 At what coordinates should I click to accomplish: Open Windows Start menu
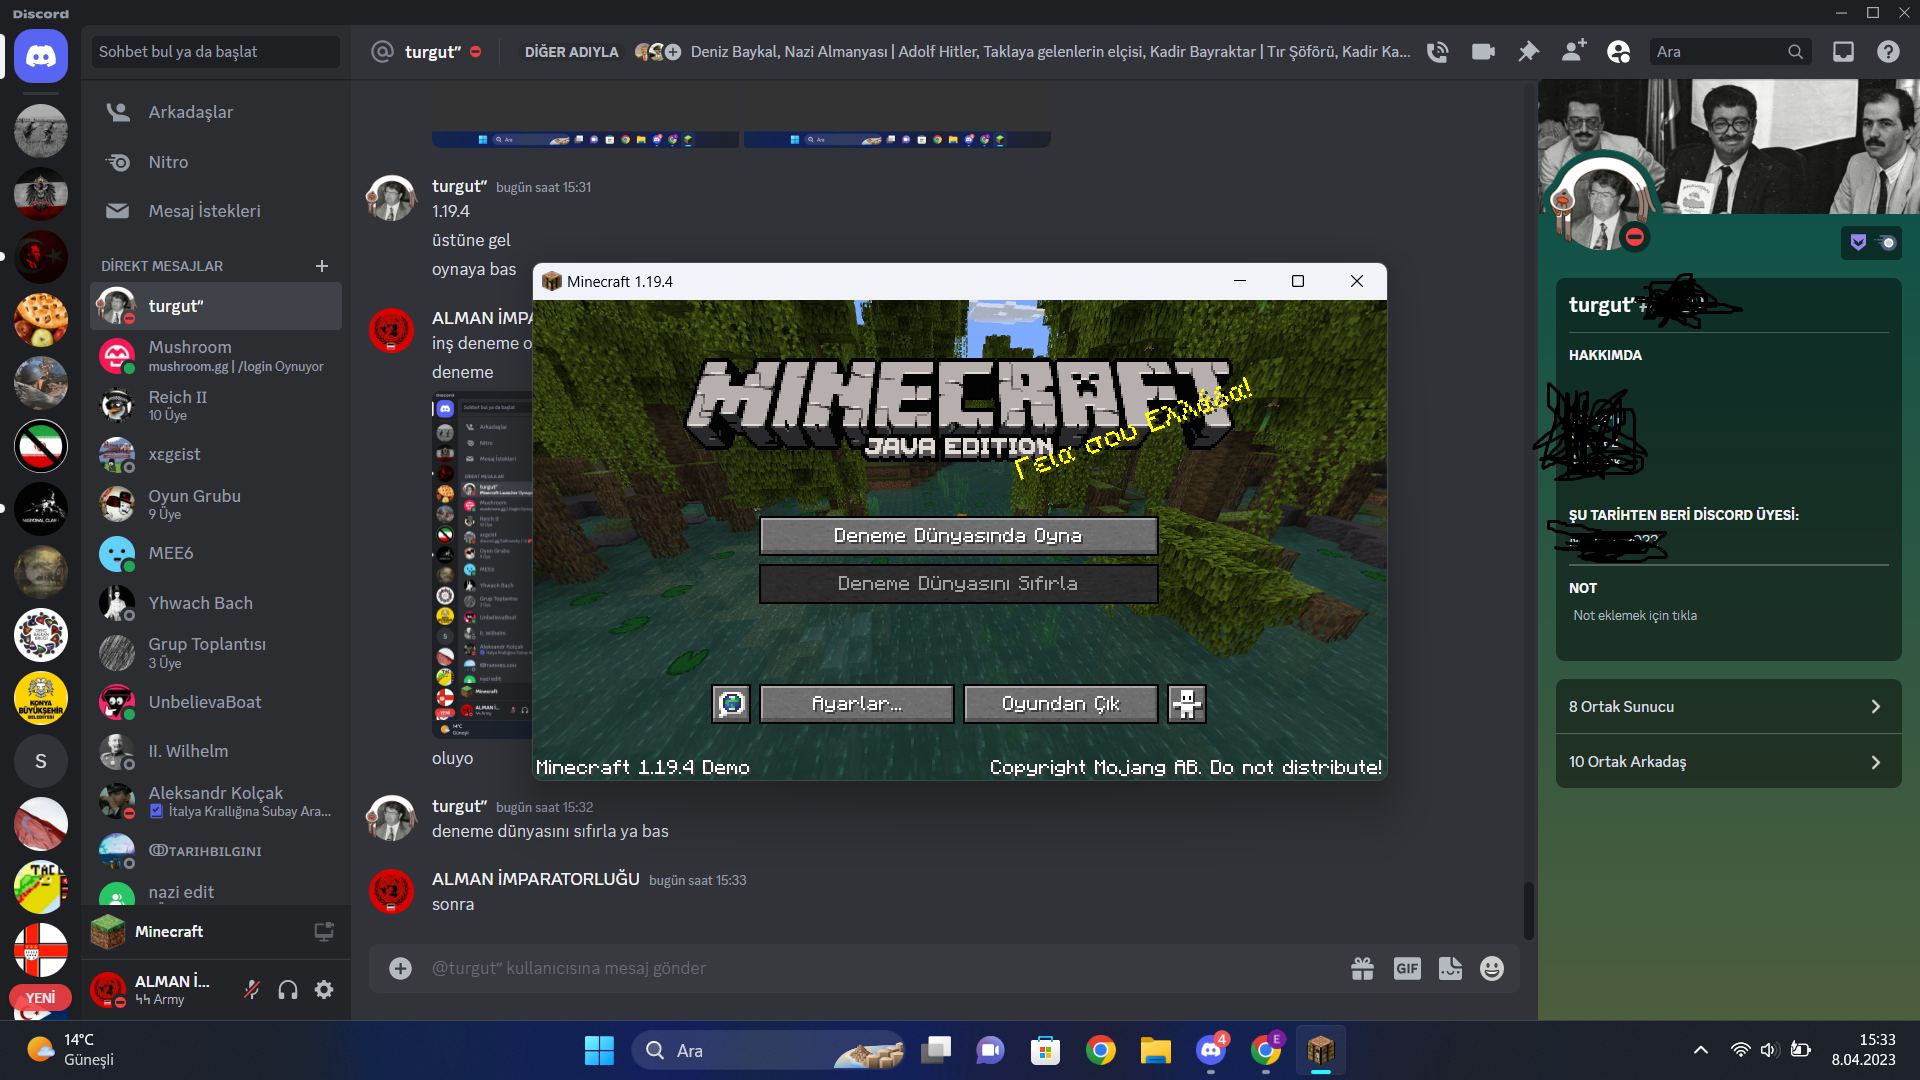point(599,1050)
